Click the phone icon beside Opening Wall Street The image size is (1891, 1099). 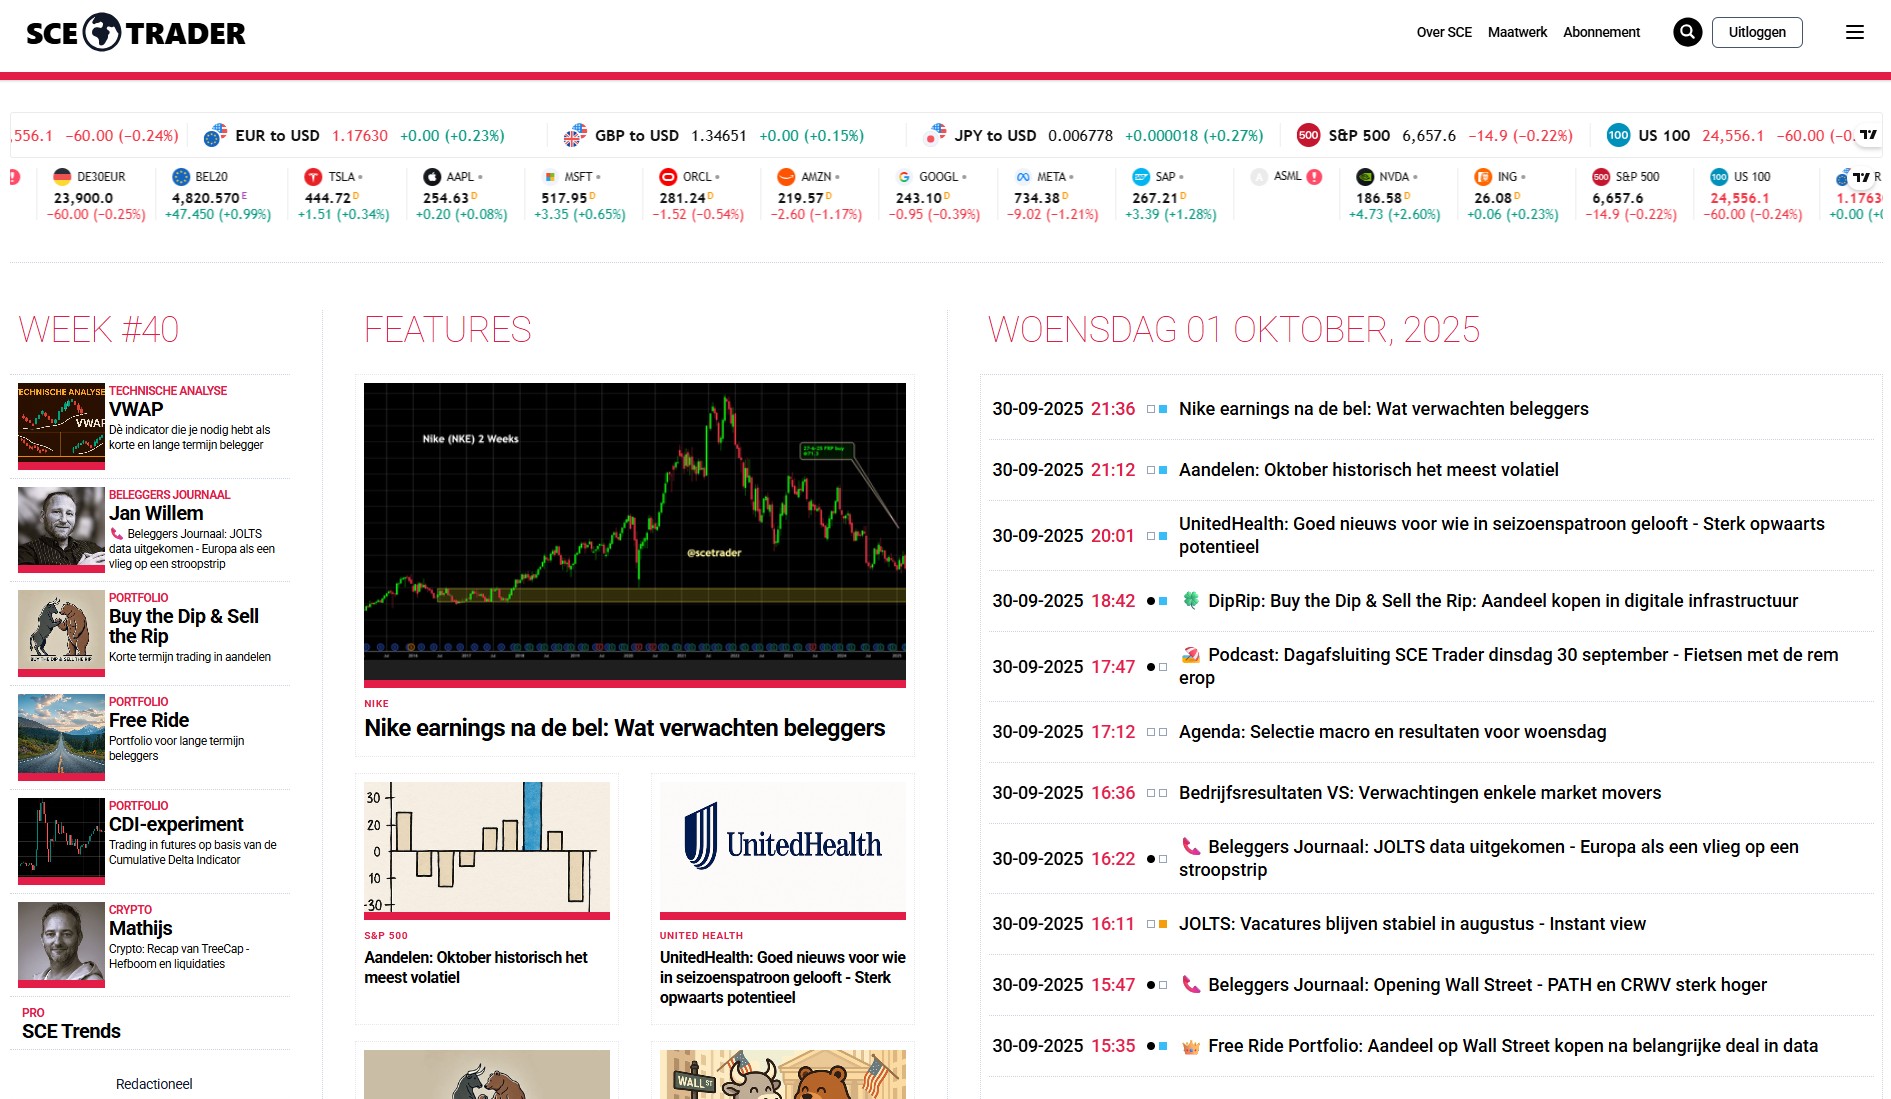pos(1190,984)
